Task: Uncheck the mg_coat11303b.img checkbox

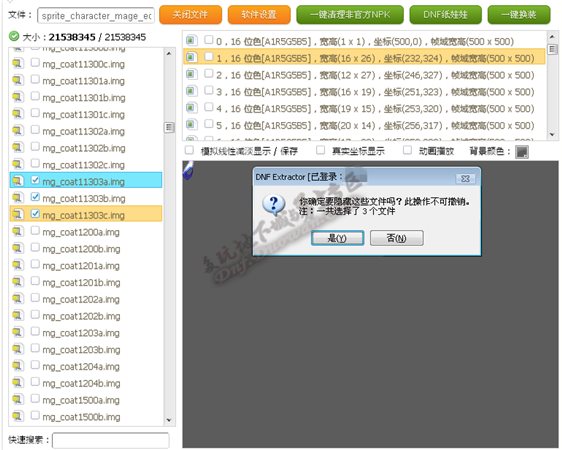Action: [35, 197]
